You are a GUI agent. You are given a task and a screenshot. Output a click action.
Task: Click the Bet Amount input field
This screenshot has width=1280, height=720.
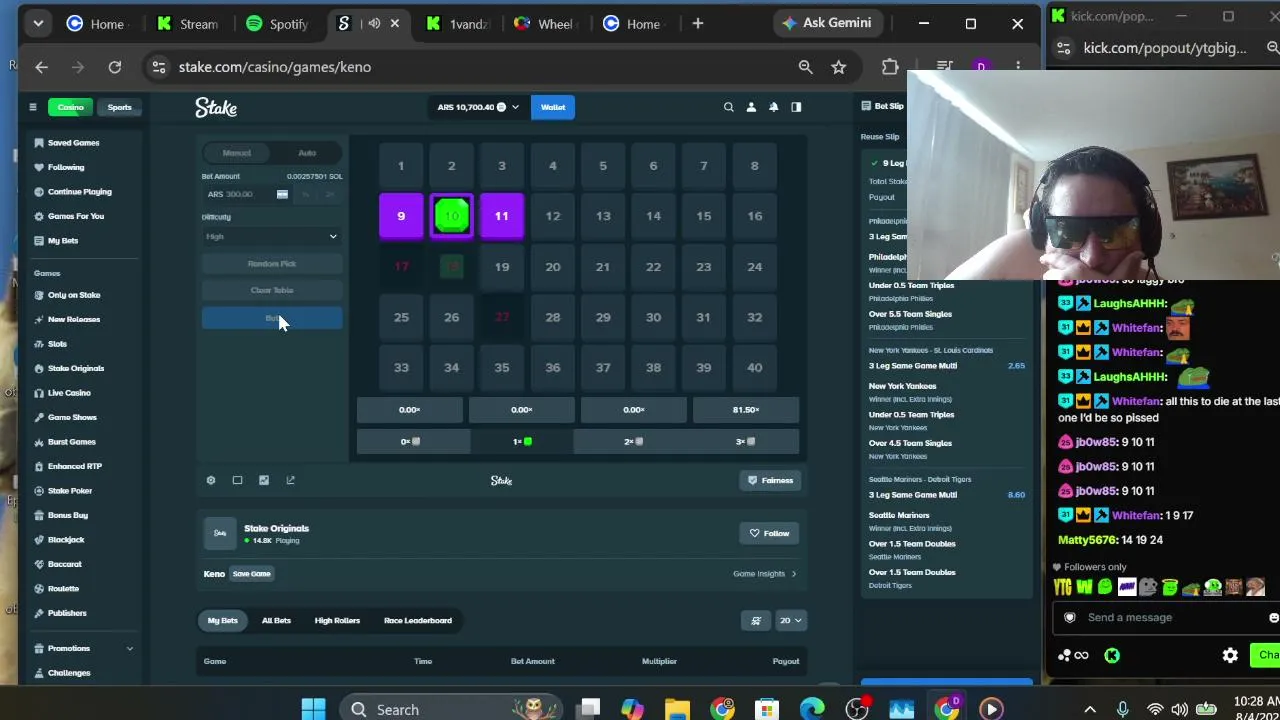point(237,194)
